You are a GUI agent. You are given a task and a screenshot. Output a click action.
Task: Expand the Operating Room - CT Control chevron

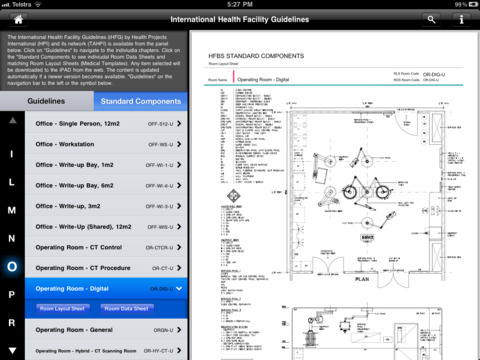pos(179,248)
